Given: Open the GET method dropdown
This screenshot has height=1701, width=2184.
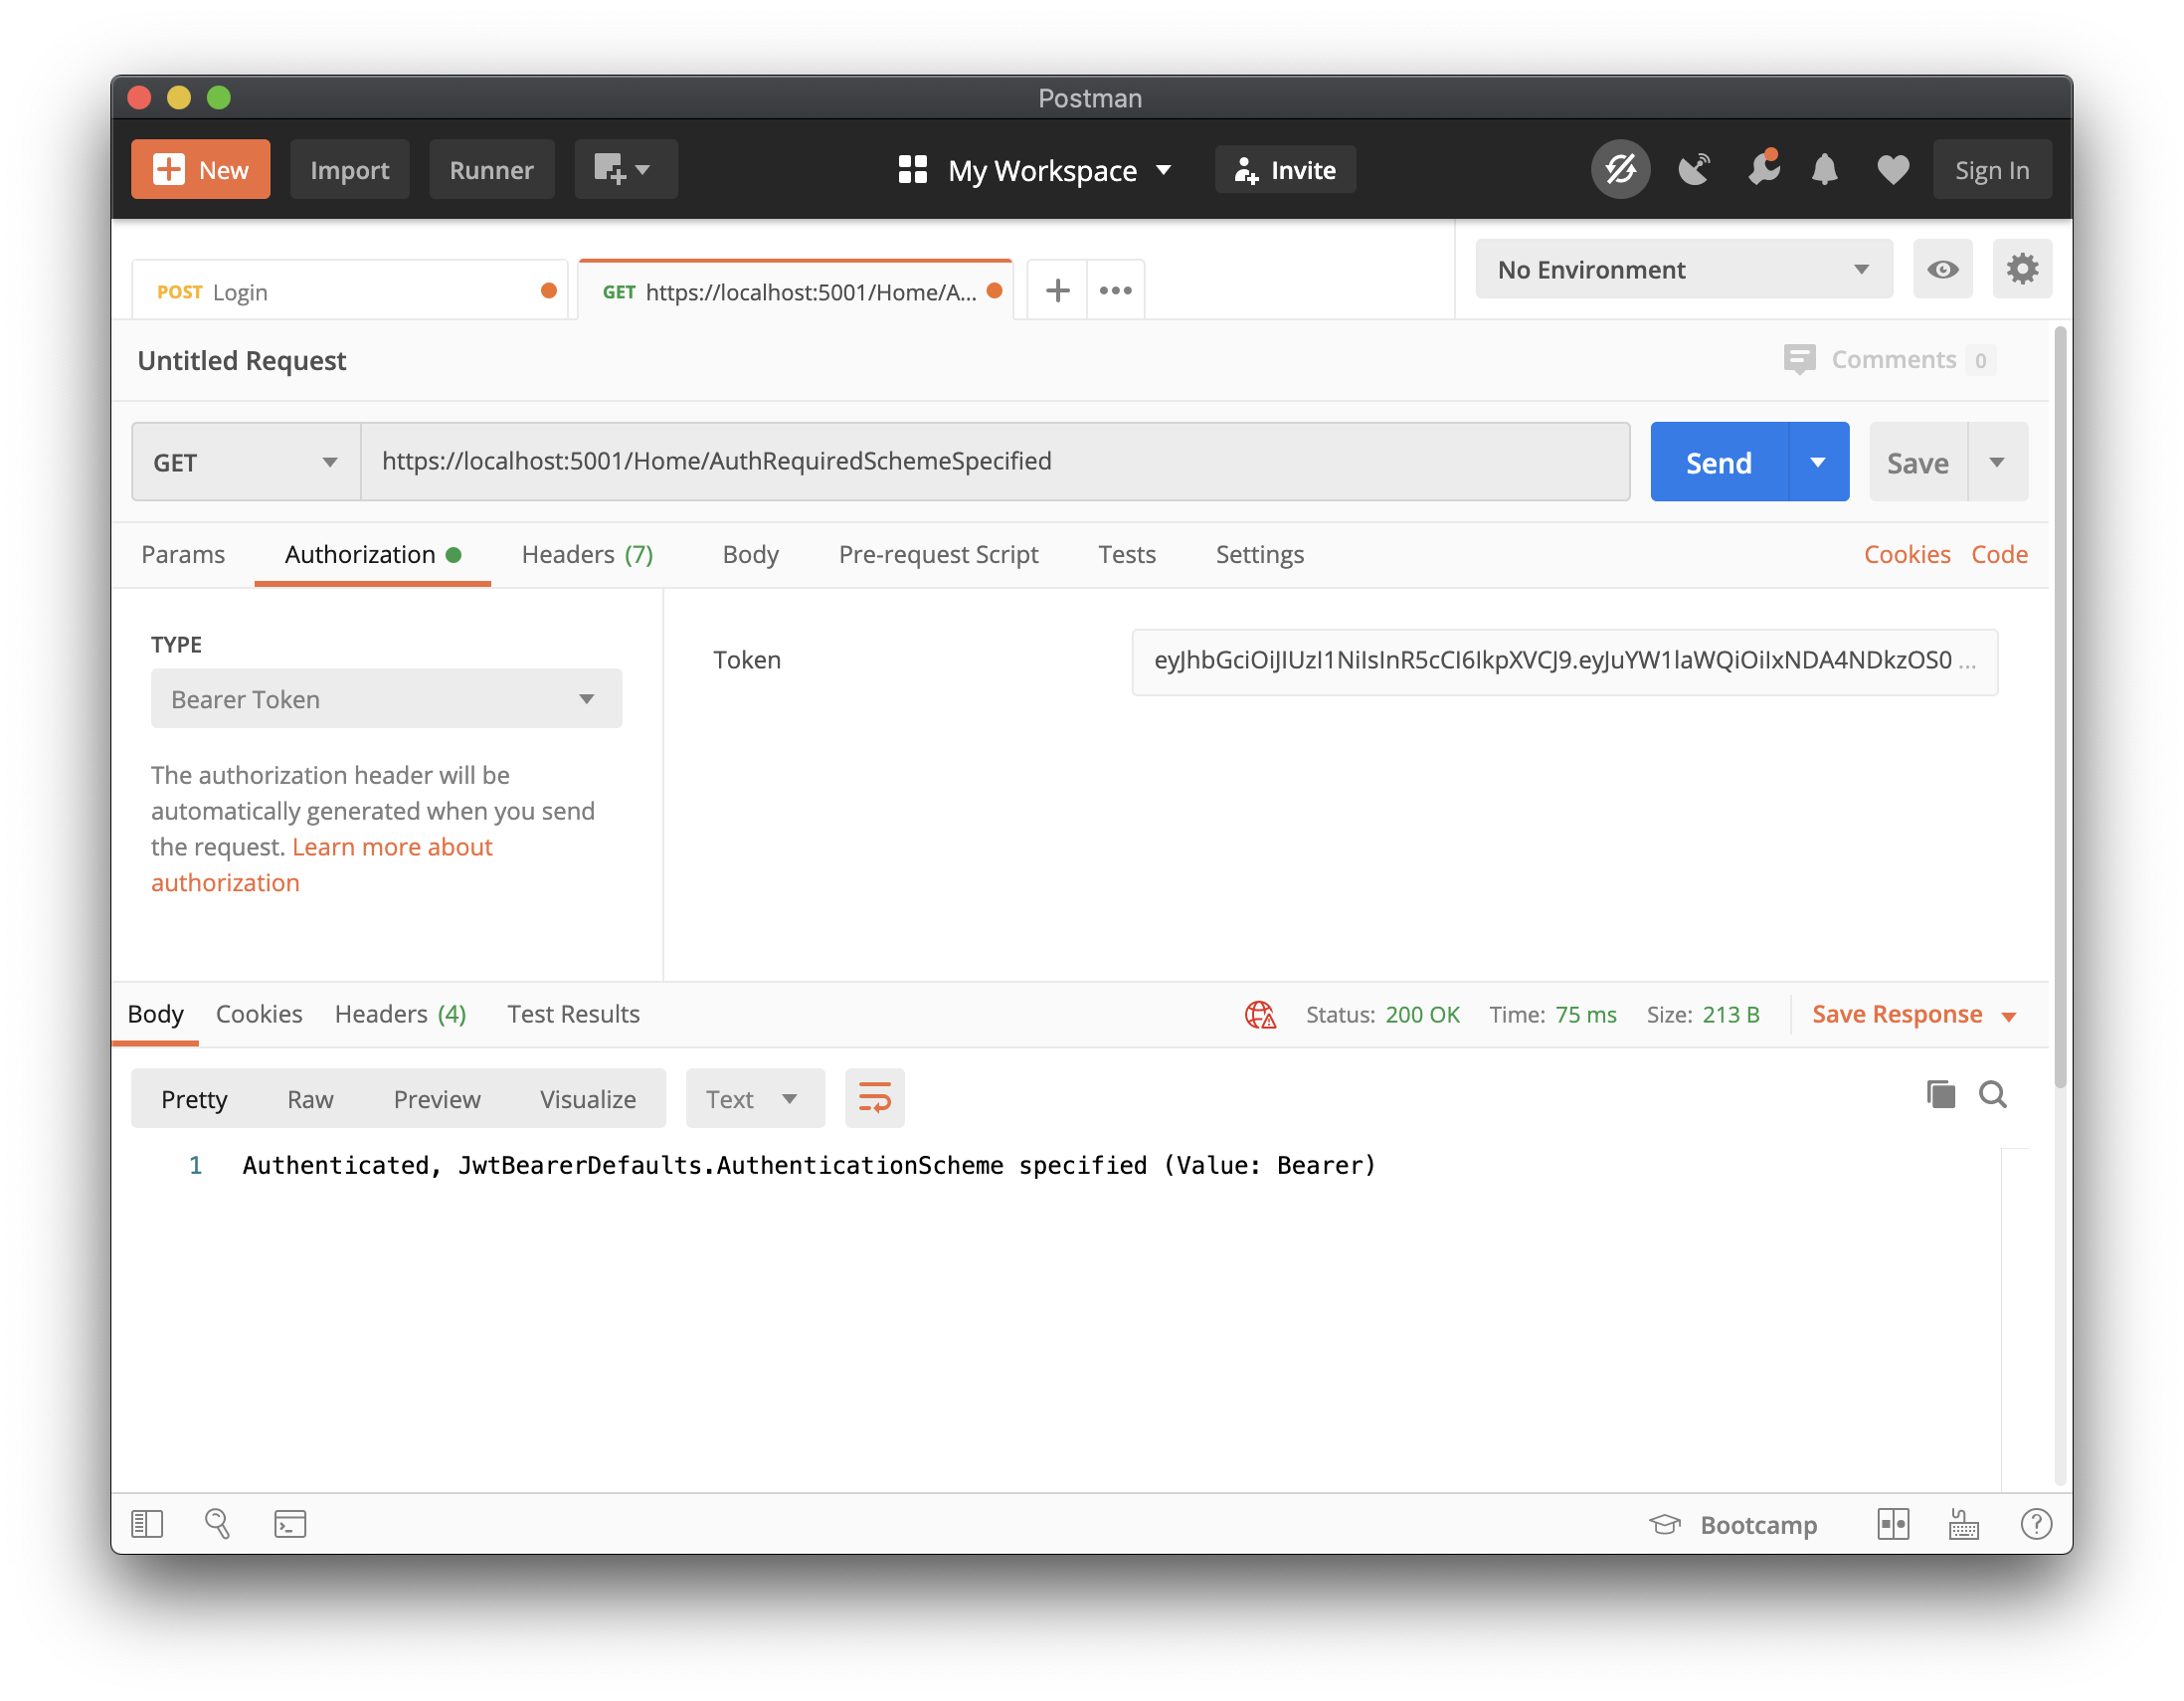Looking at the screenshot, I should pos(245,461).
